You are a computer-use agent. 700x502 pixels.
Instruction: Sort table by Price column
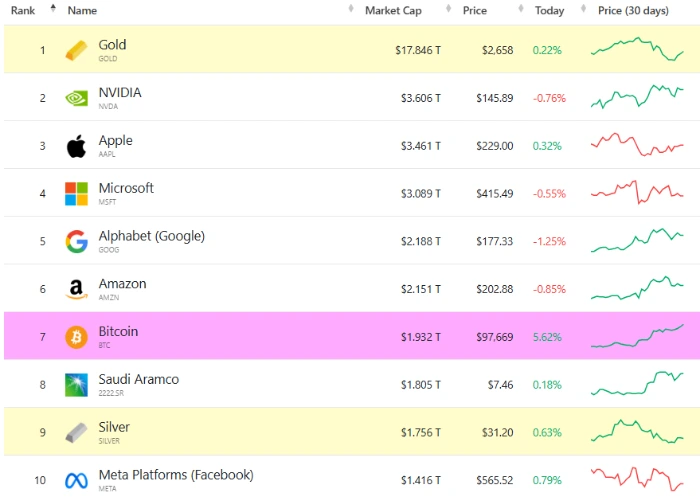click(476, 10)
